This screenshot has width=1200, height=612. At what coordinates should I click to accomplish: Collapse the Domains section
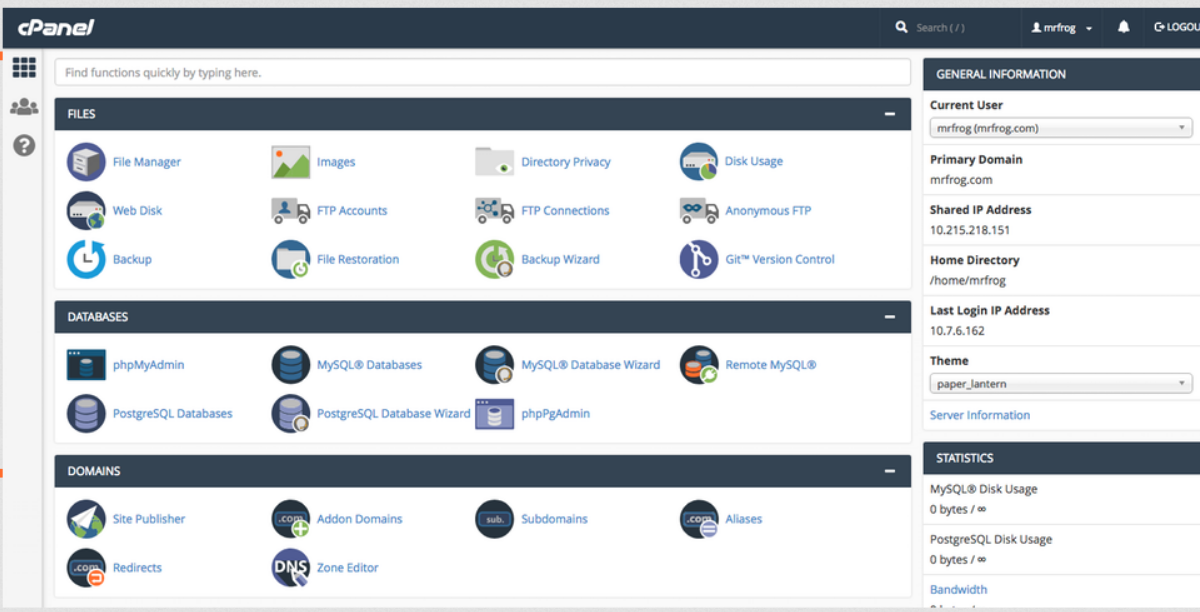pyautogui.click(x=890, y=471)
